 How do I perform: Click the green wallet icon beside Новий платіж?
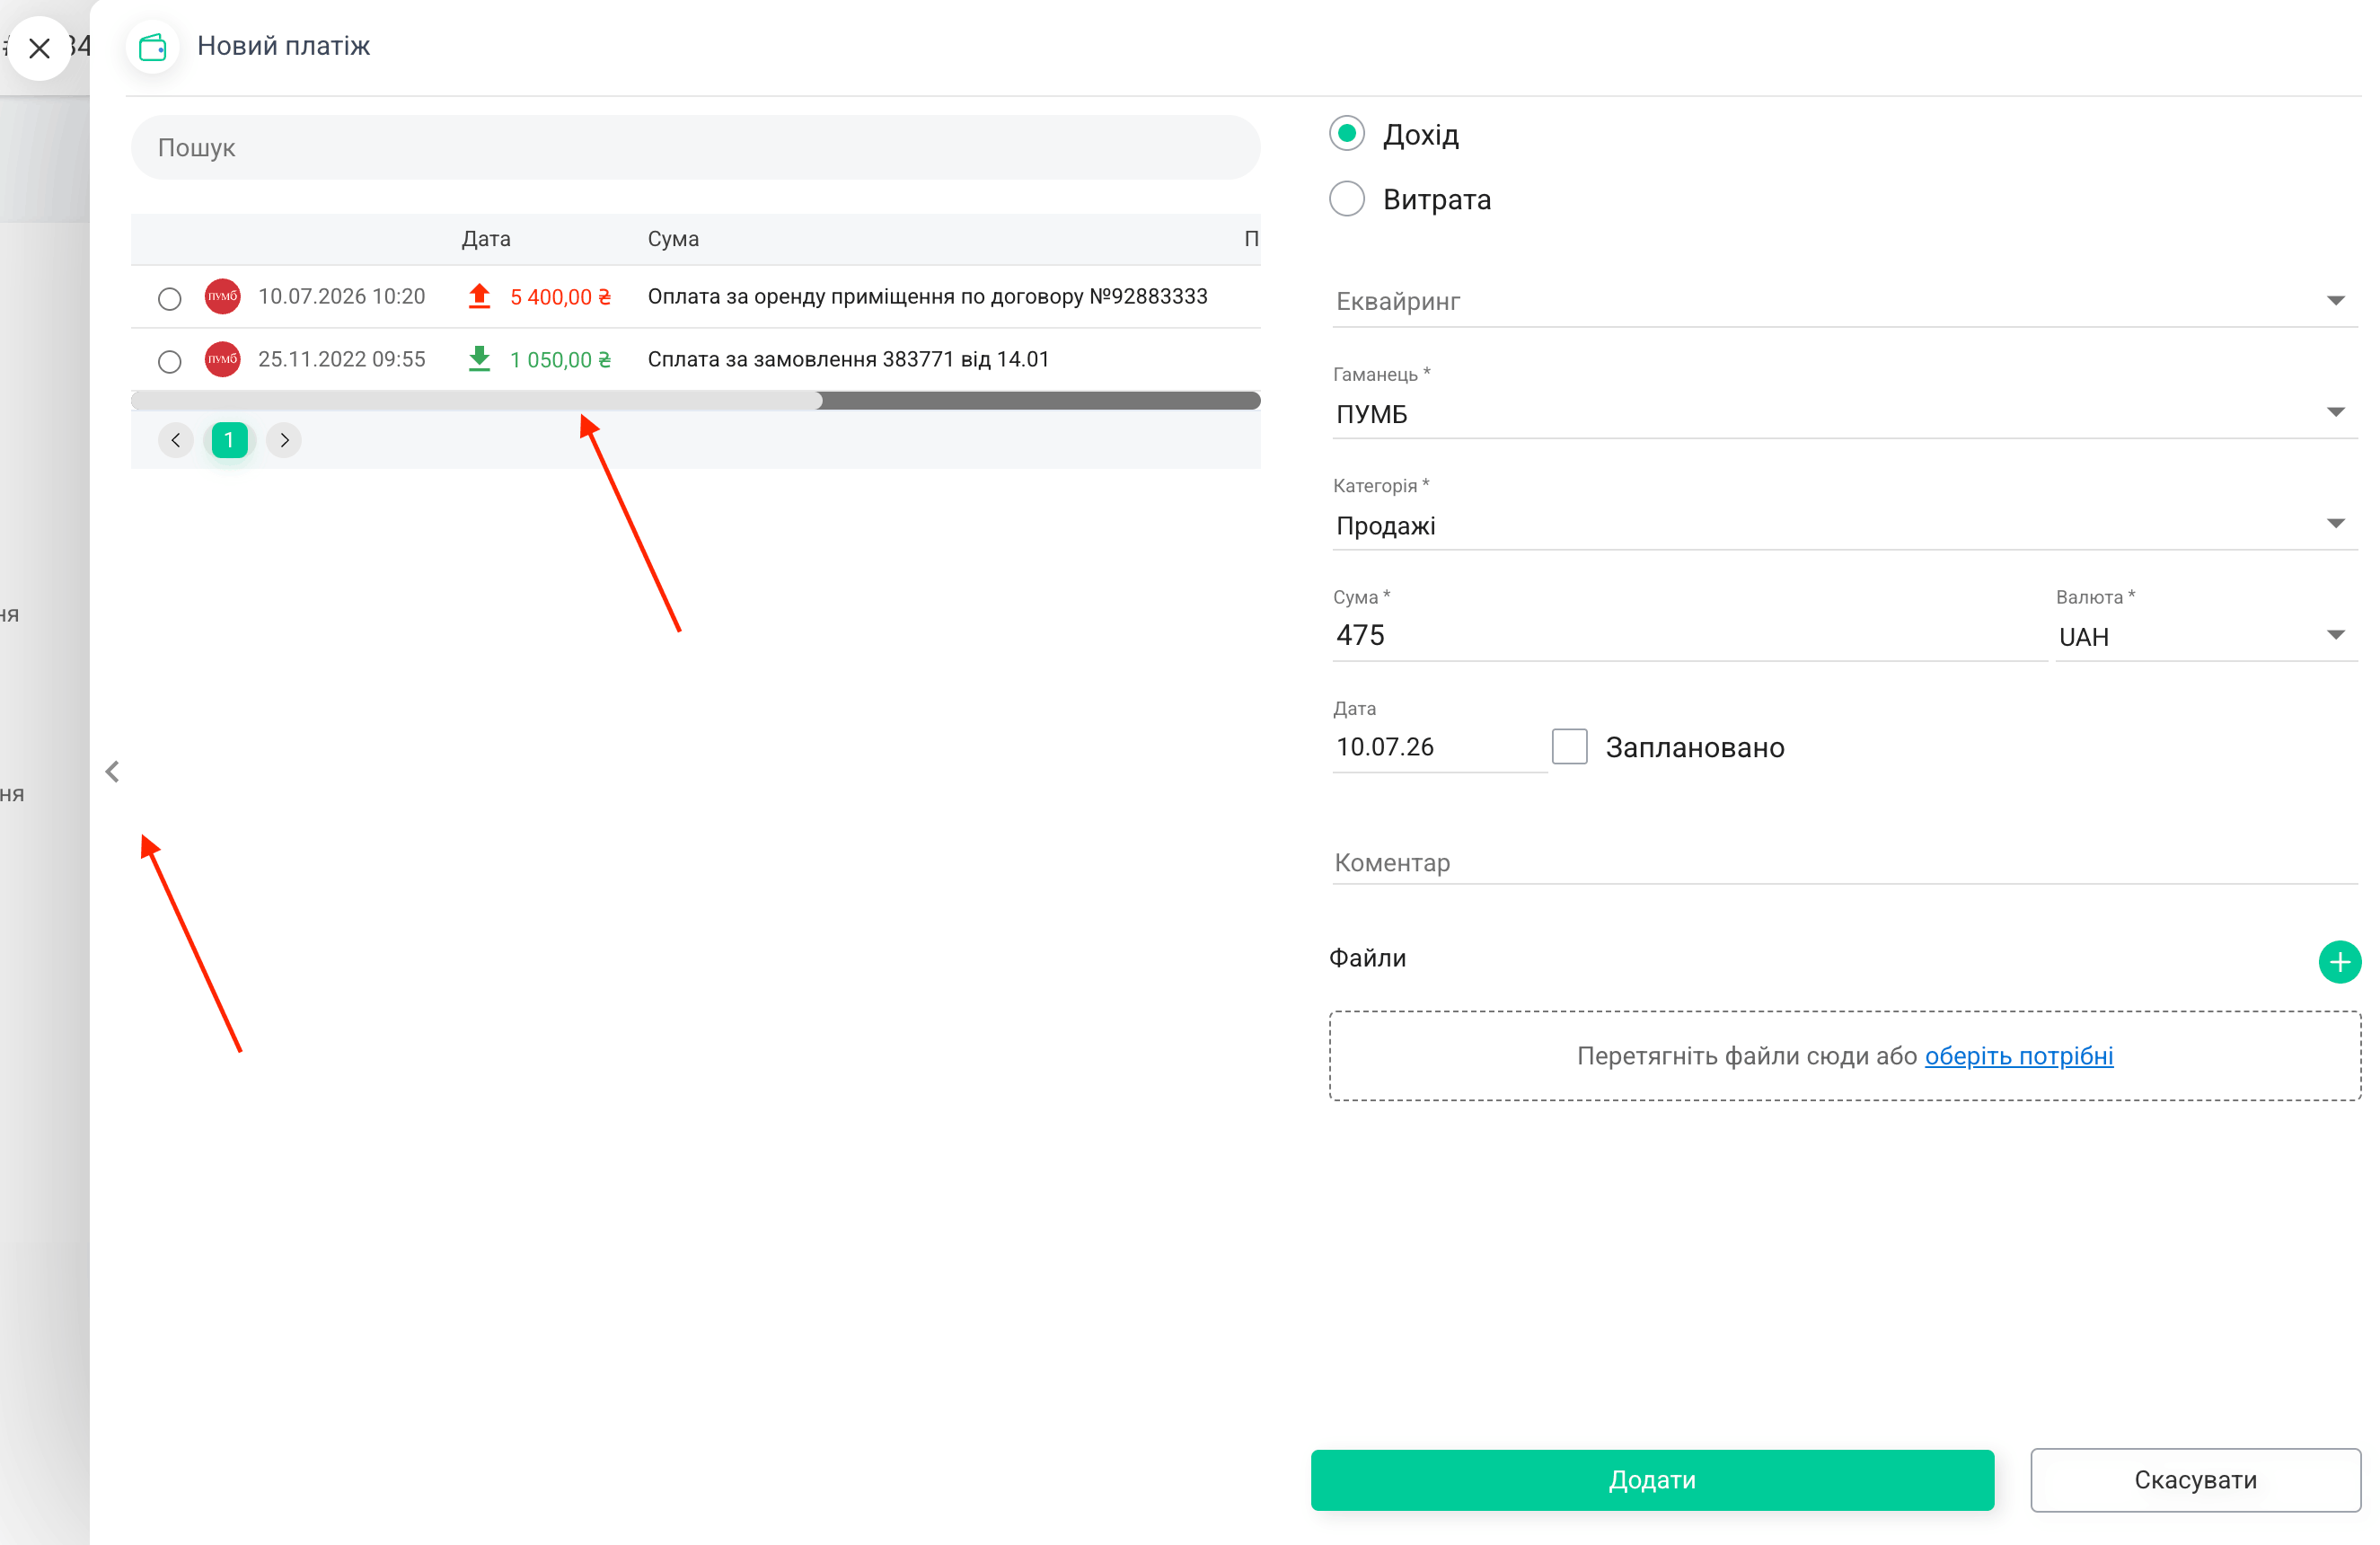pyautogui.click(x=153, y=46)
